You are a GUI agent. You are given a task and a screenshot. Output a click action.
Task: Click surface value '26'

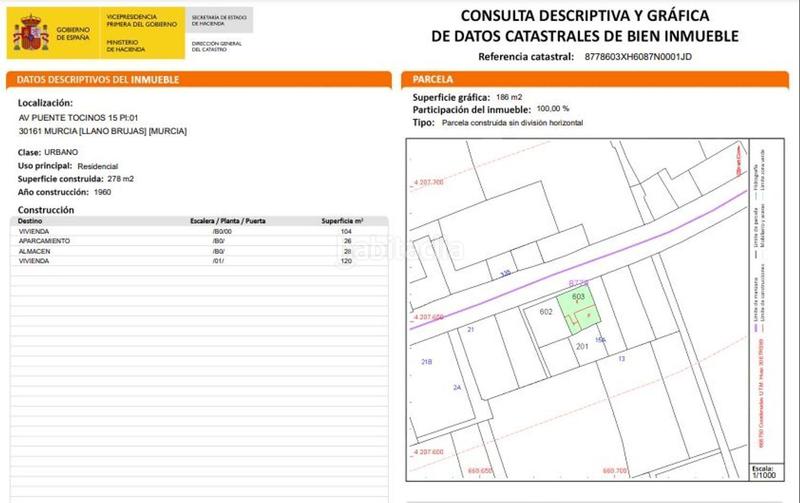coord(347,241)
